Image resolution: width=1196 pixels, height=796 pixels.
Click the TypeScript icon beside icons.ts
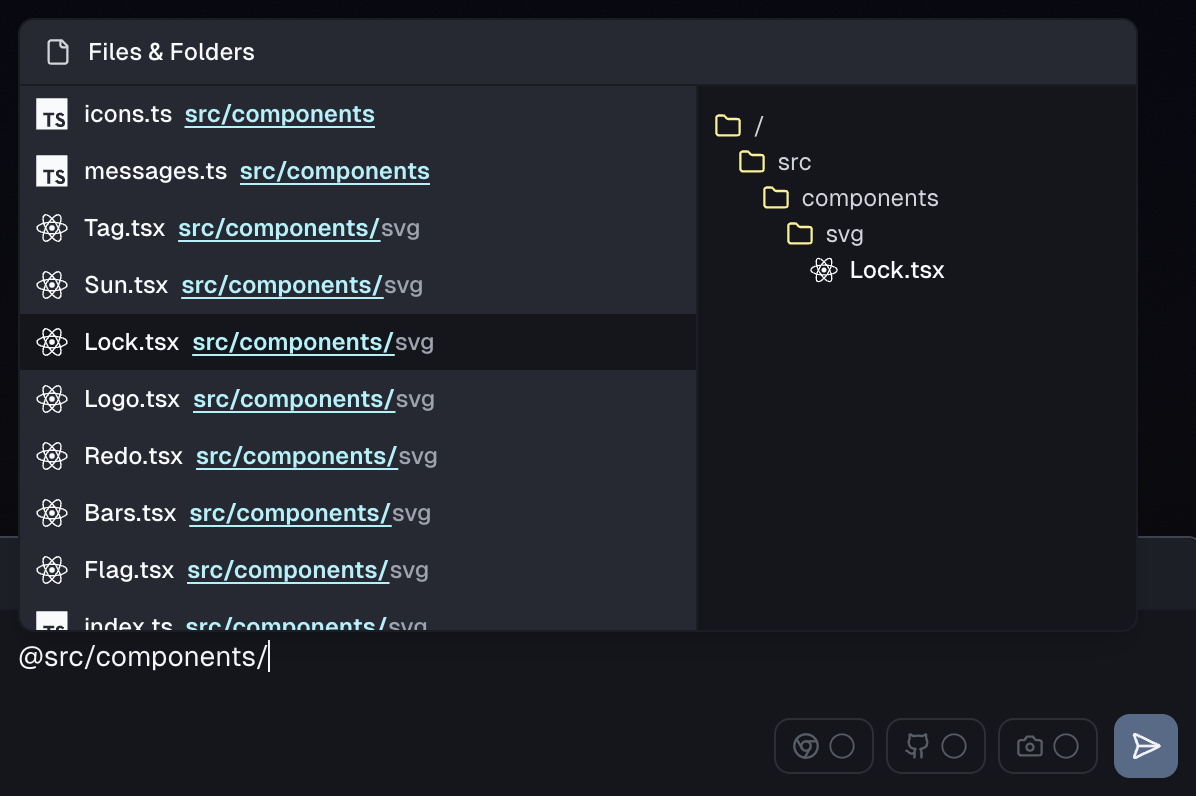coord(52,115)
